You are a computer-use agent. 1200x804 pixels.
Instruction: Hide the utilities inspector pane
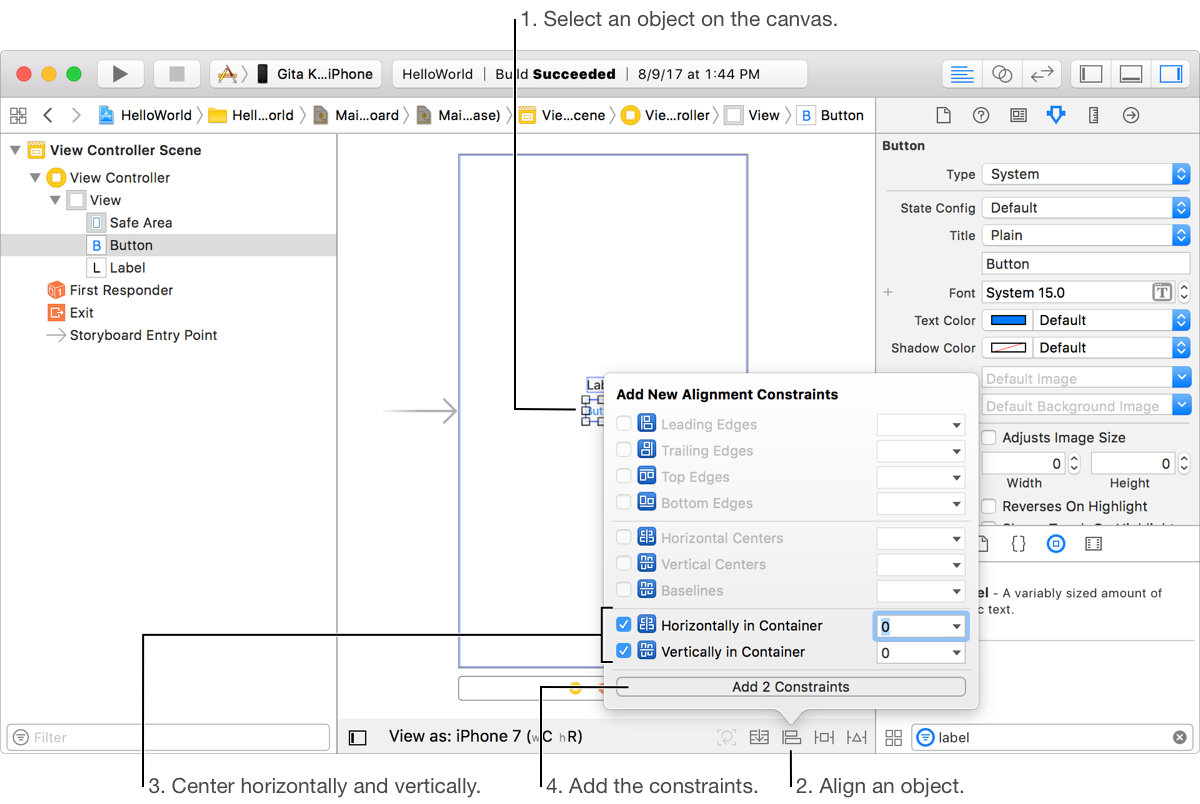pyautogui.click(x=1170, y=74)
